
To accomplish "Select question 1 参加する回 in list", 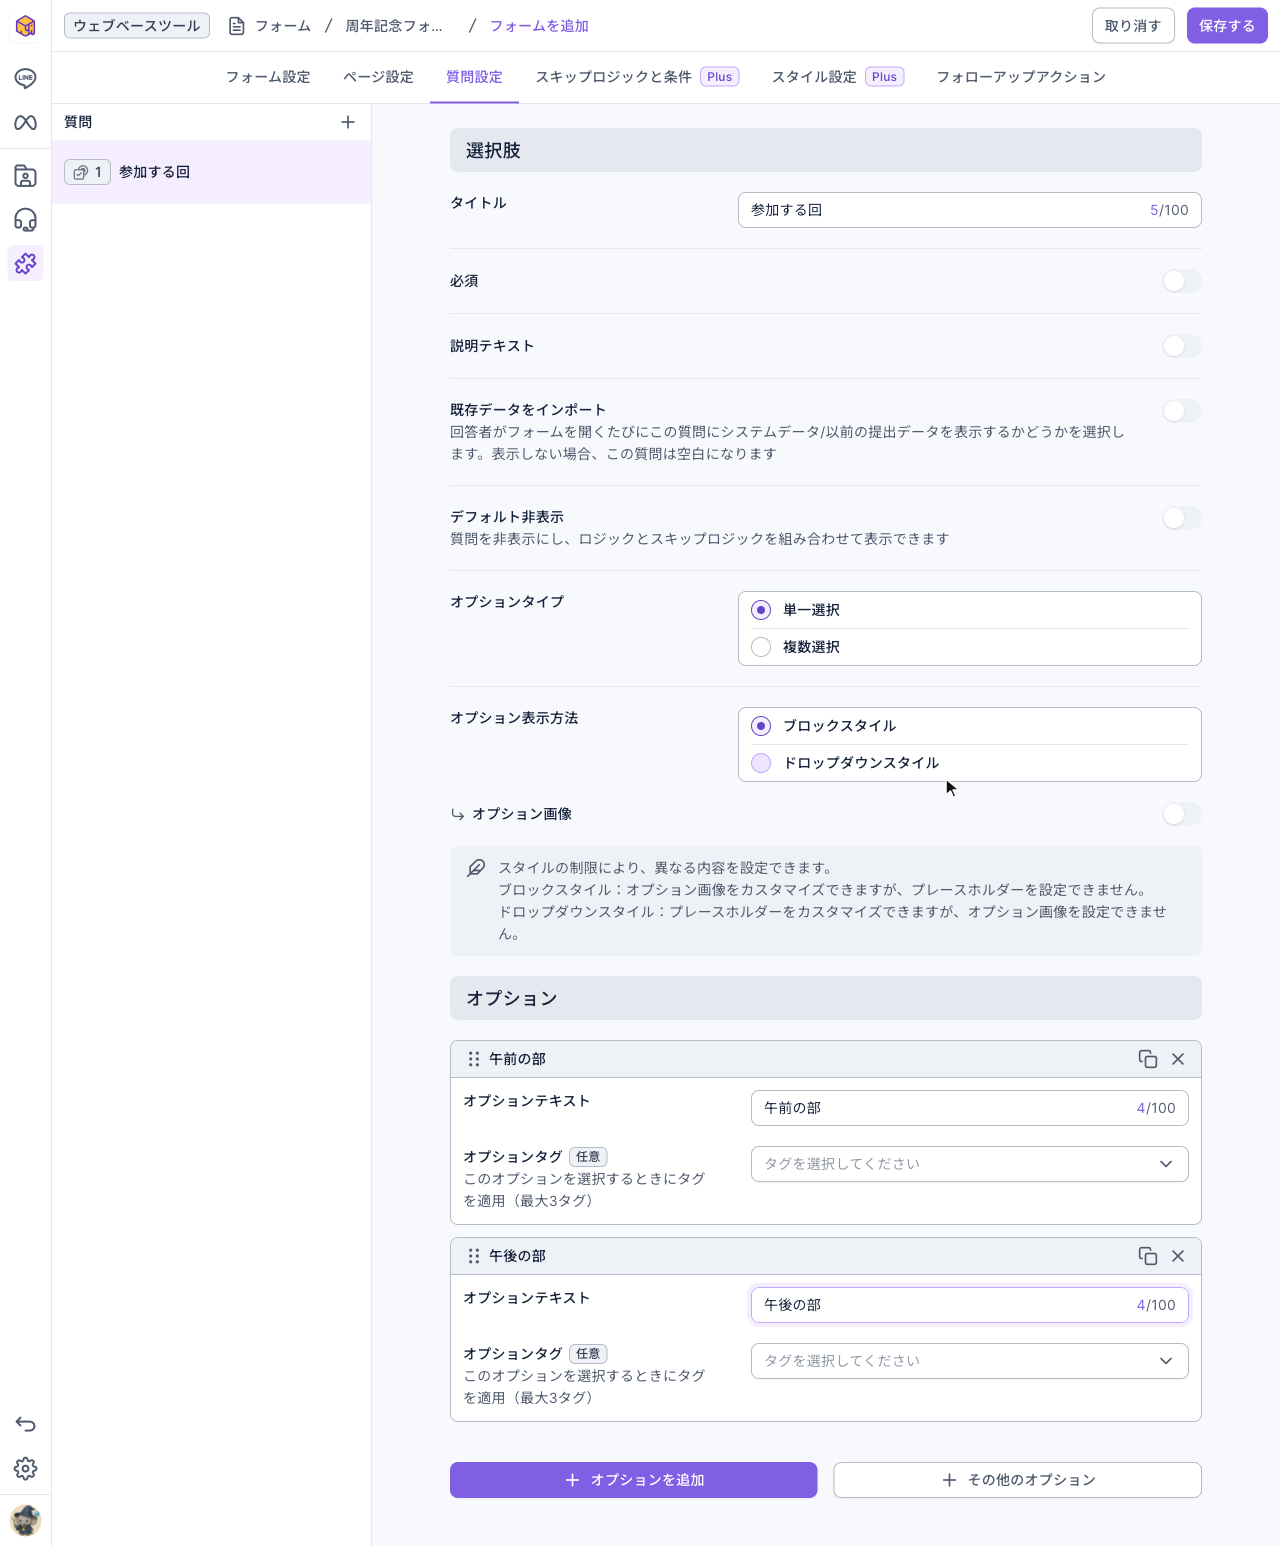I will (x=211, y=172).
